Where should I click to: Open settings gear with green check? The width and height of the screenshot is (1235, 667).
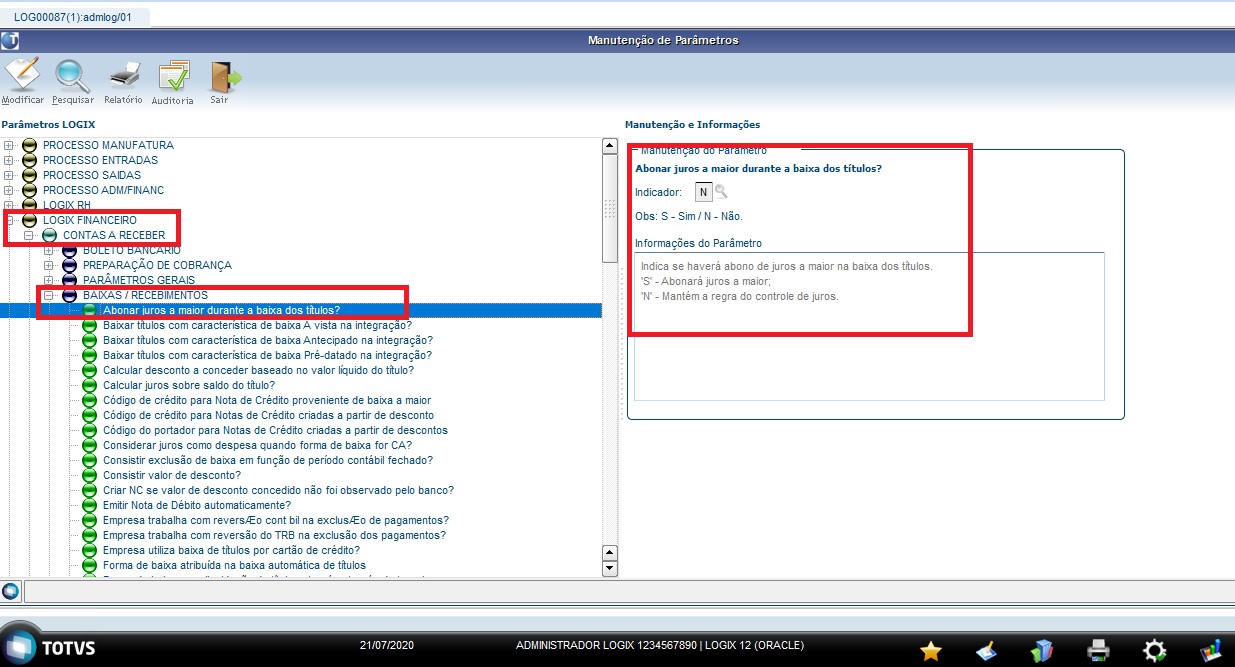pos(1155,650)
